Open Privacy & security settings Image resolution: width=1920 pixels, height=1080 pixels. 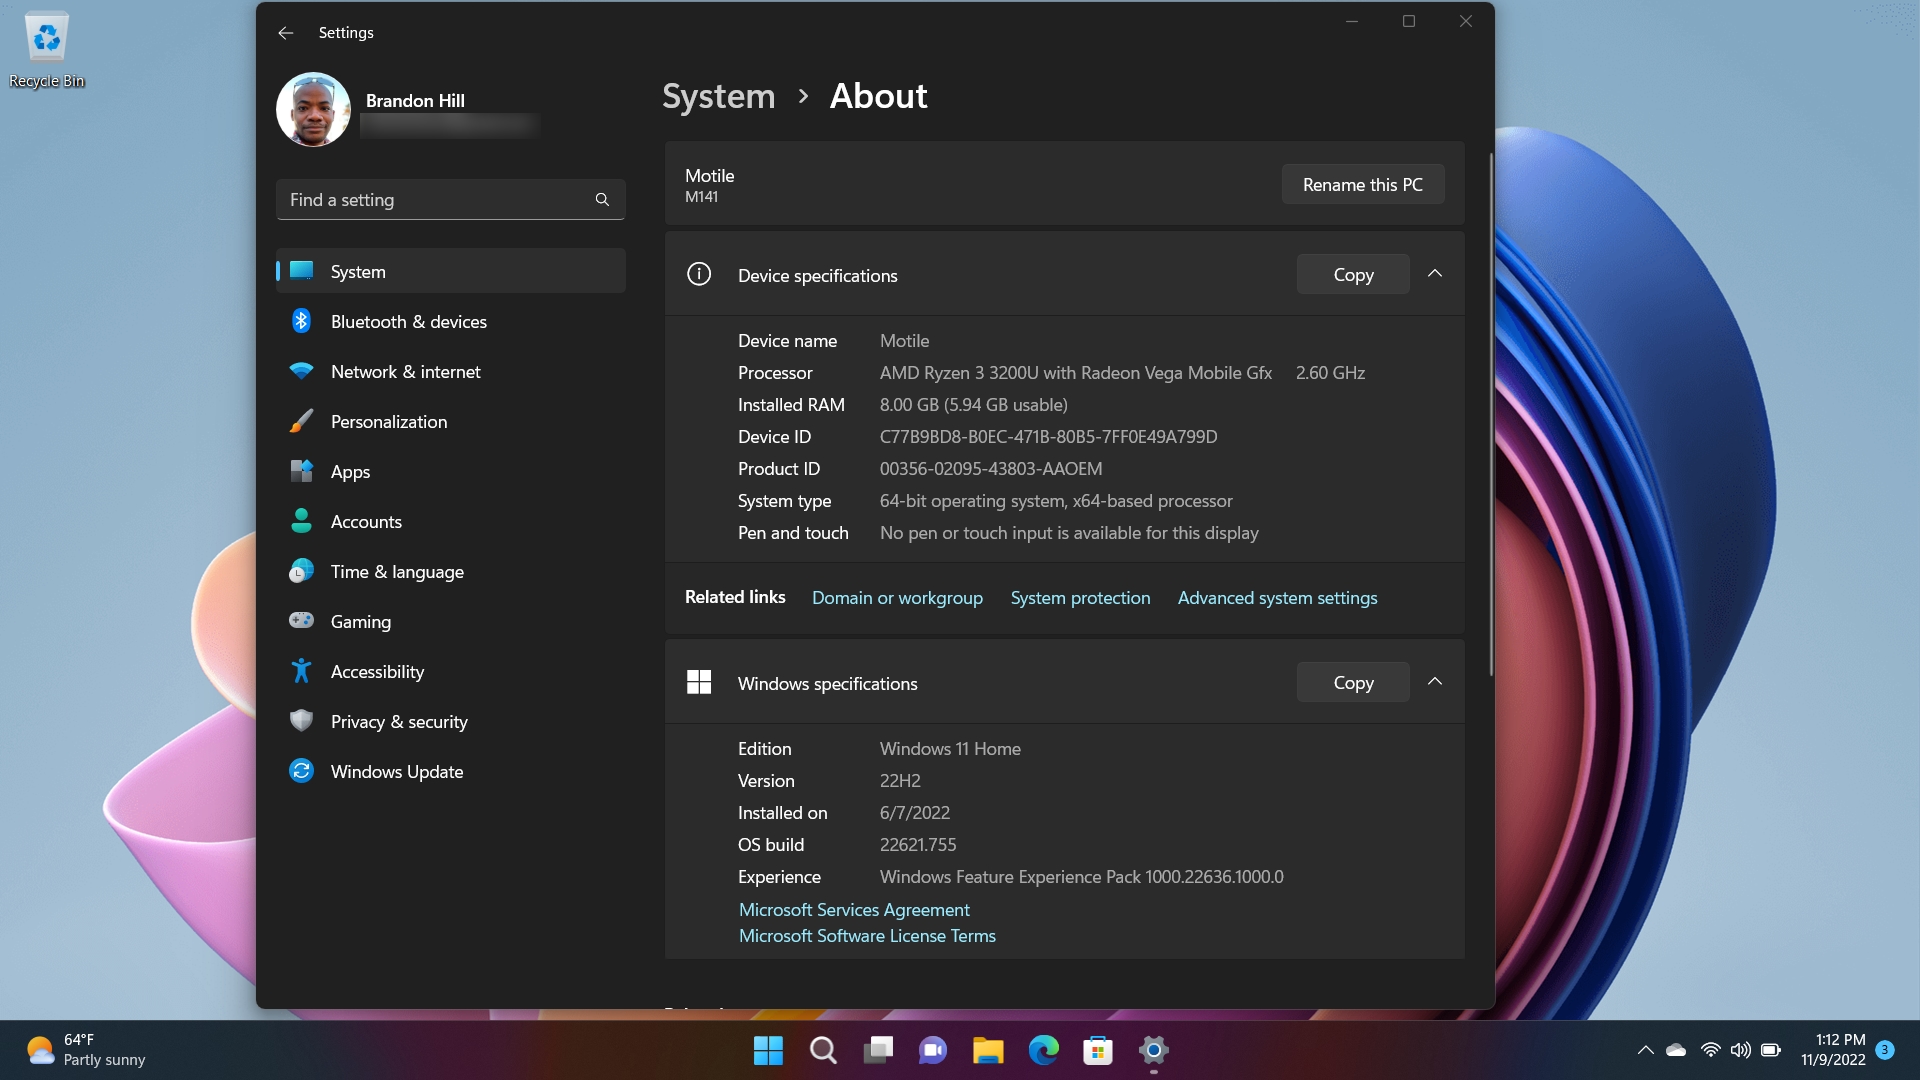click(x=400, y=721)
